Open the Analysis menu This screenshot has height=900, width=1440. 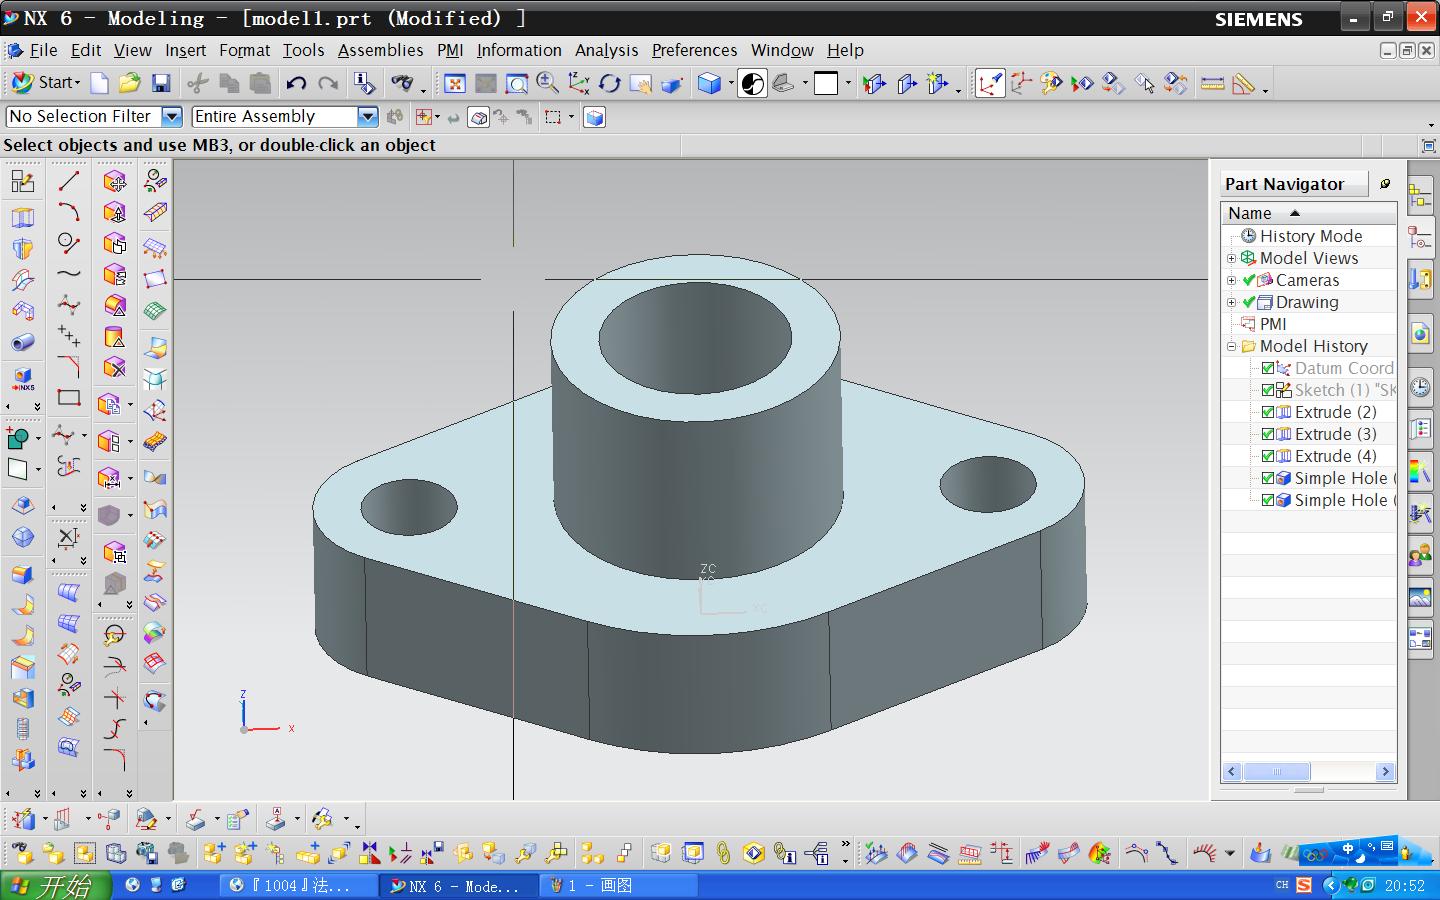606,50
